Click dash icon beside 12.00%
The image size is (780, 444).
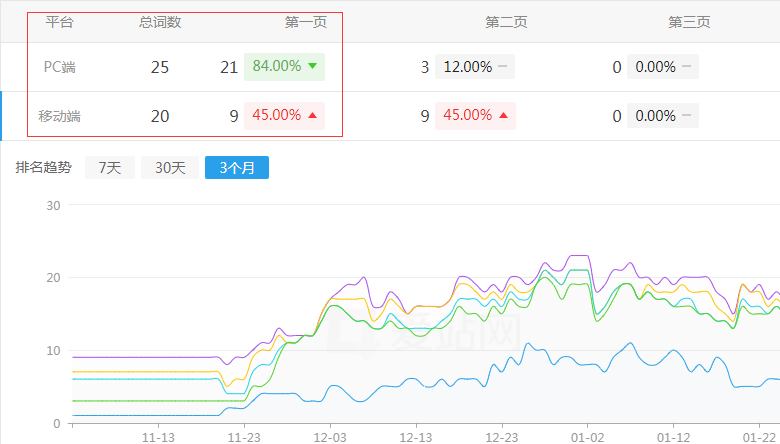tap(503, 68)
